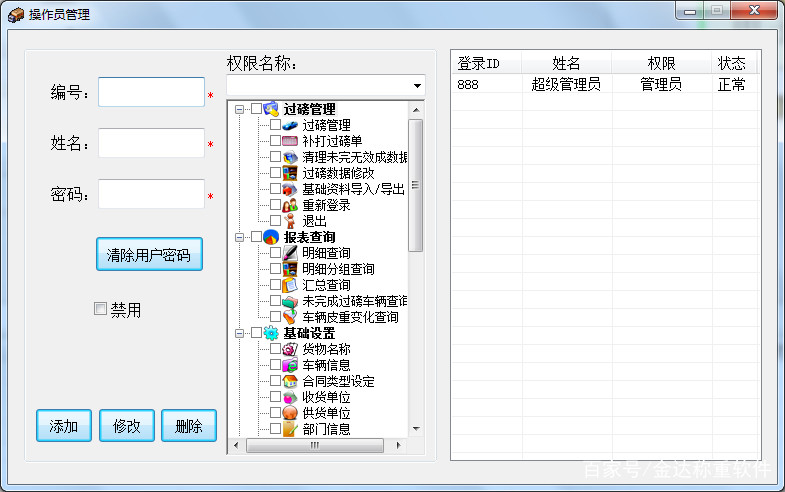785x492 pixels.
Task: Collapse the 基础设置 tree group
Action: tap(239, 333)
